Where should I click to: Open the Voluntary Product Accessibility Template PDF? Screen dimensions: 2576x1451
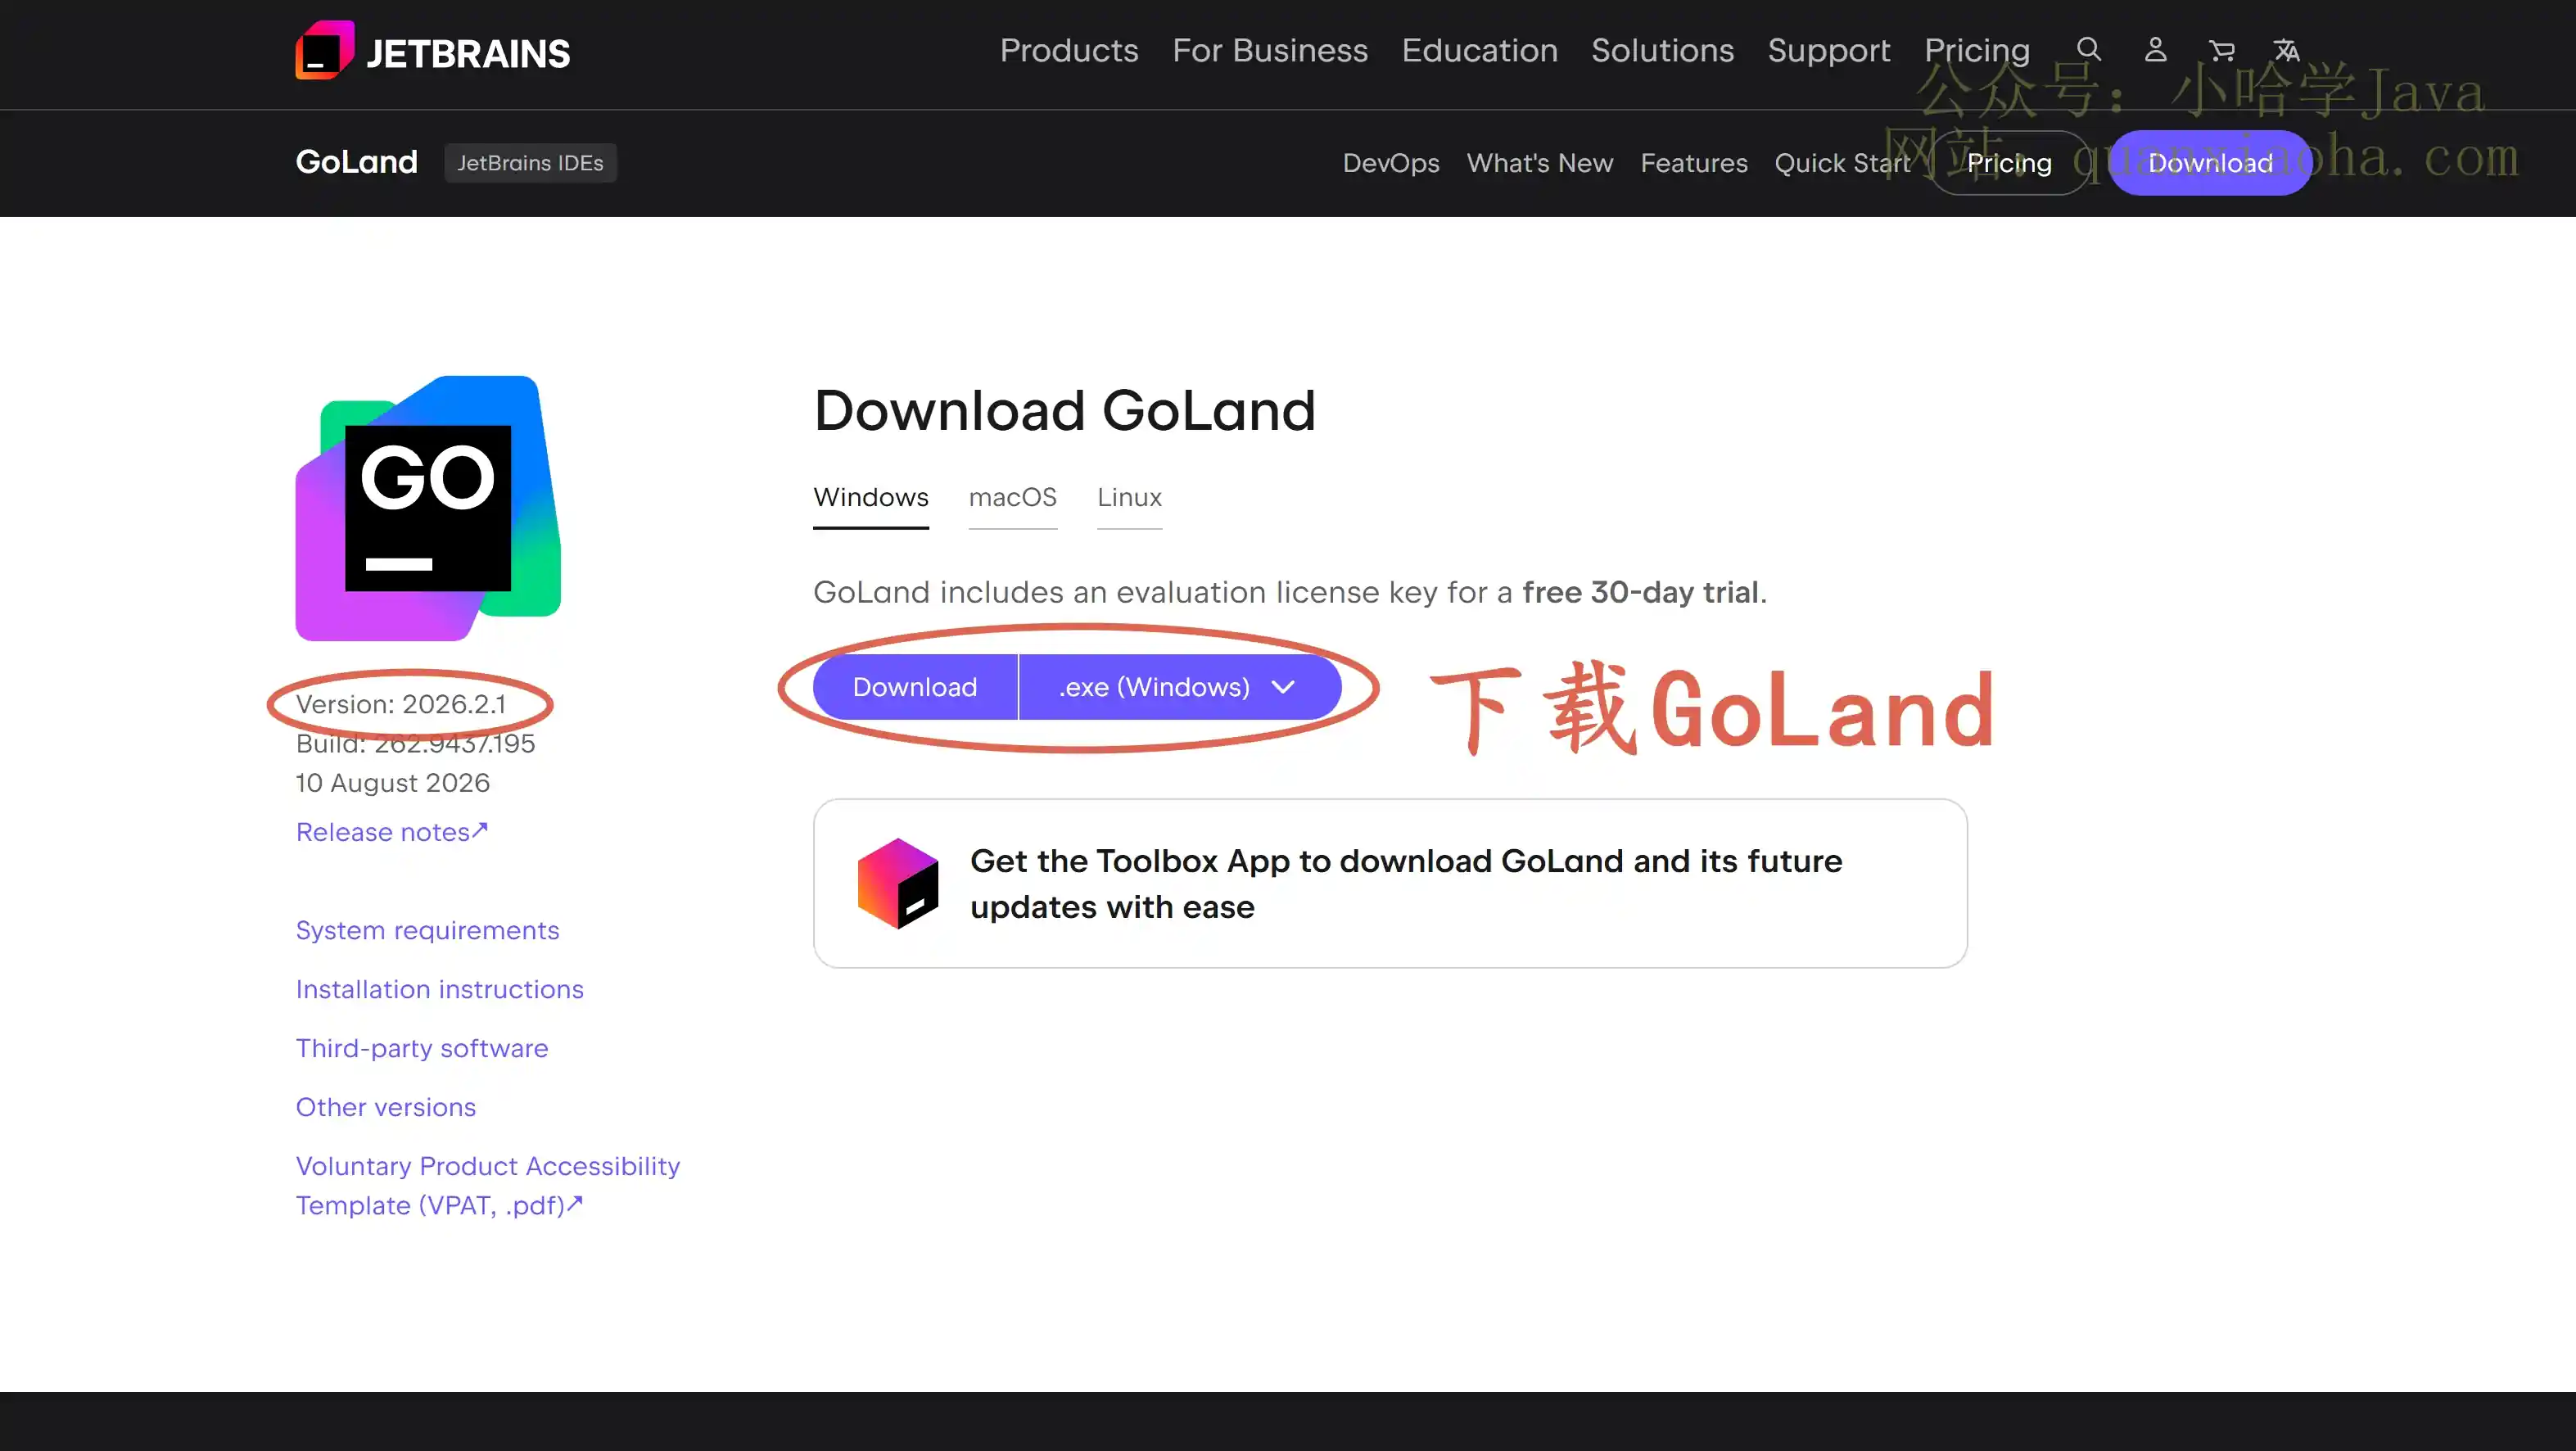[x=487, y=1185]
